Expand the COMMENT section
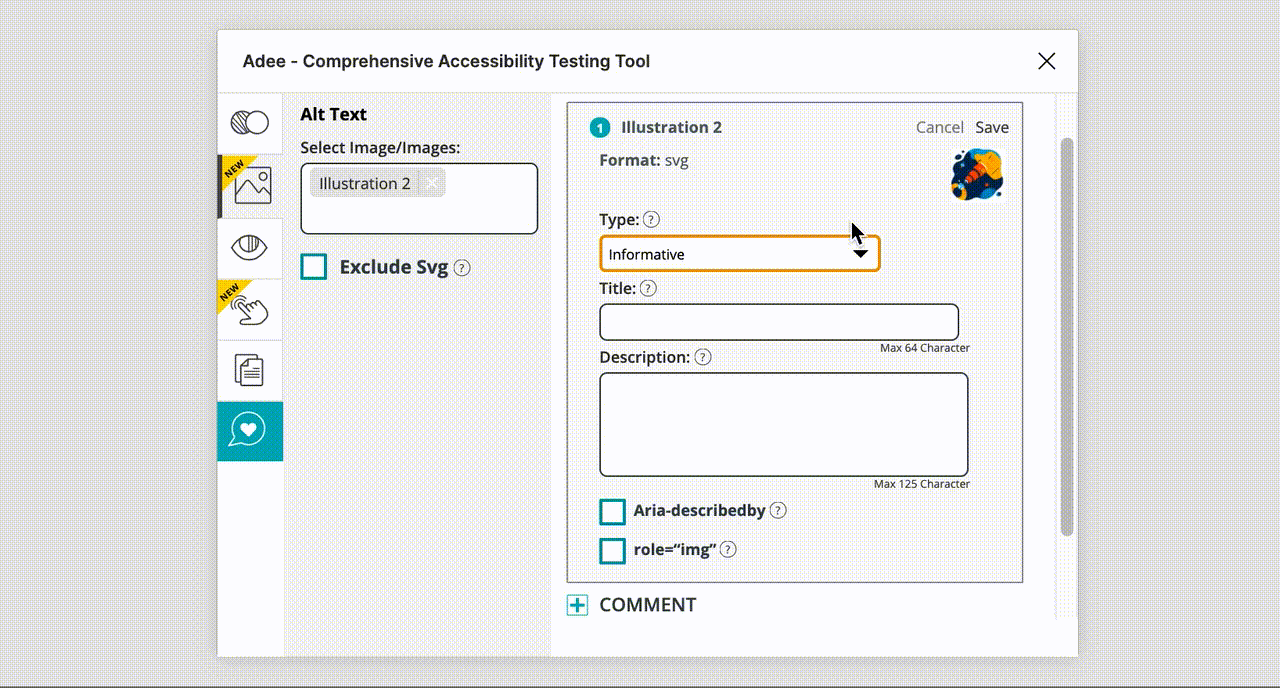This screenshot has width=1280, height=688. click(x=578, y=605)
